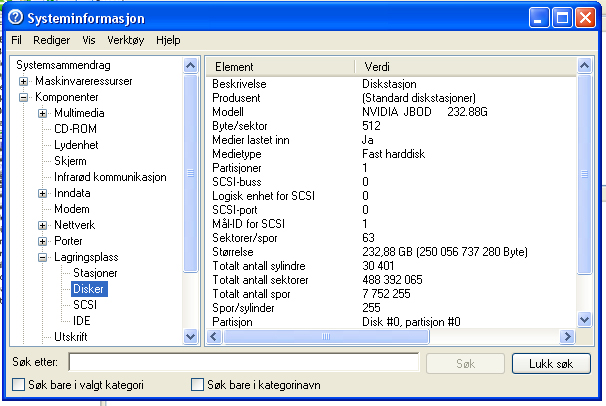Click tree pane scroll-up arrow
Screen dimensions: 606x406
click(191, 66)
